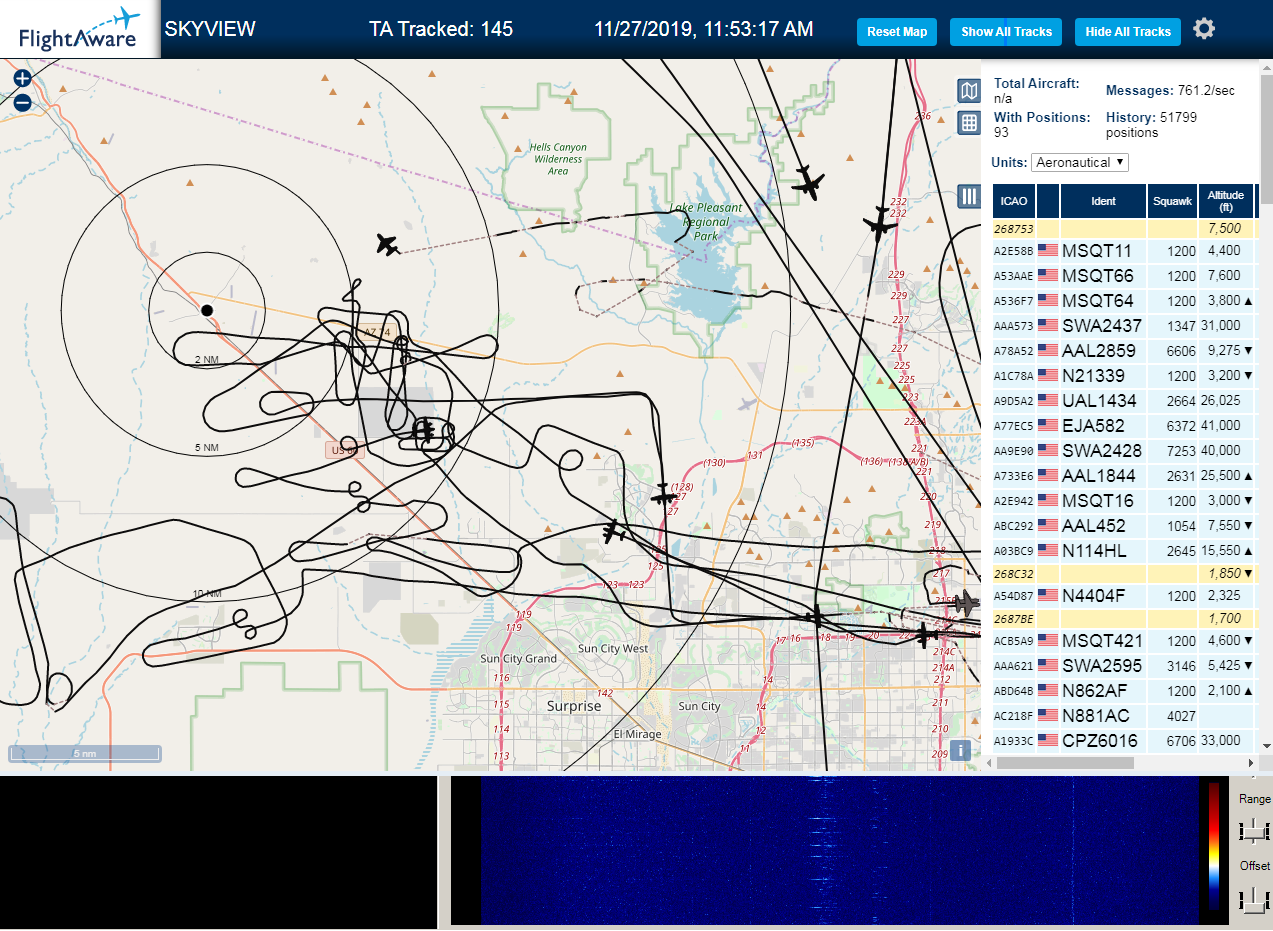The height and width of the screenshot is (931, 1273).
Task: Select the aircraft beside the 232 route marker
Action: click(x=880, y=224)
